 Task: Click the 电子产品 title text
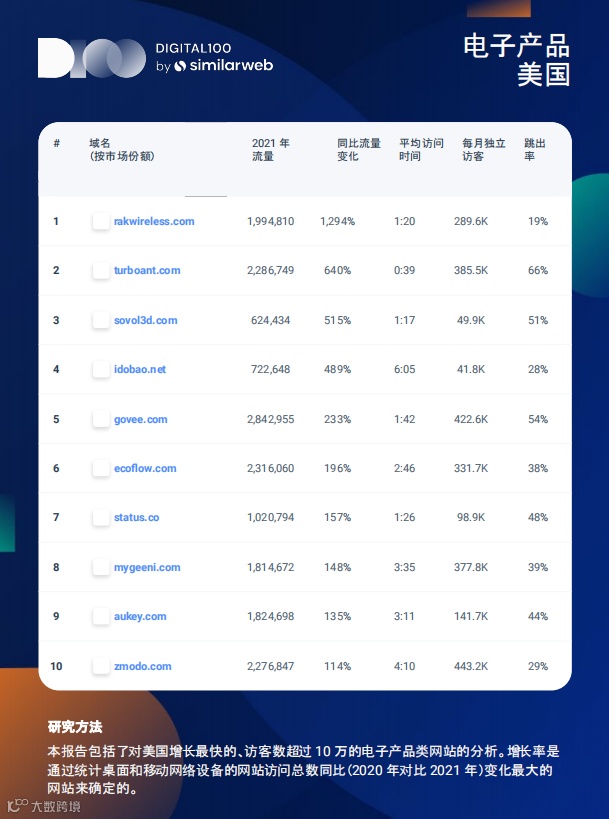(x=517, y=46)
